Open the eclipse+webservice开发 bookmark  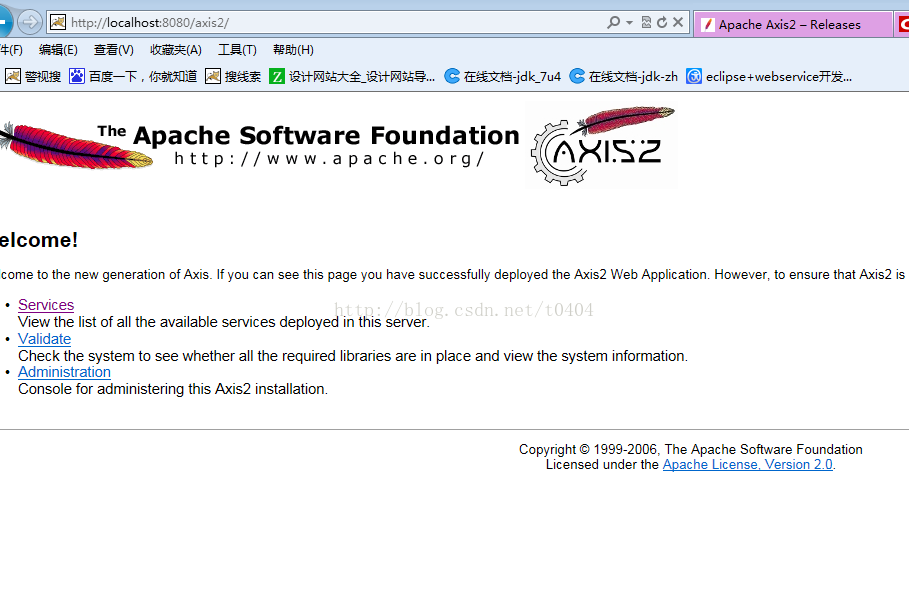coord(769,76)
